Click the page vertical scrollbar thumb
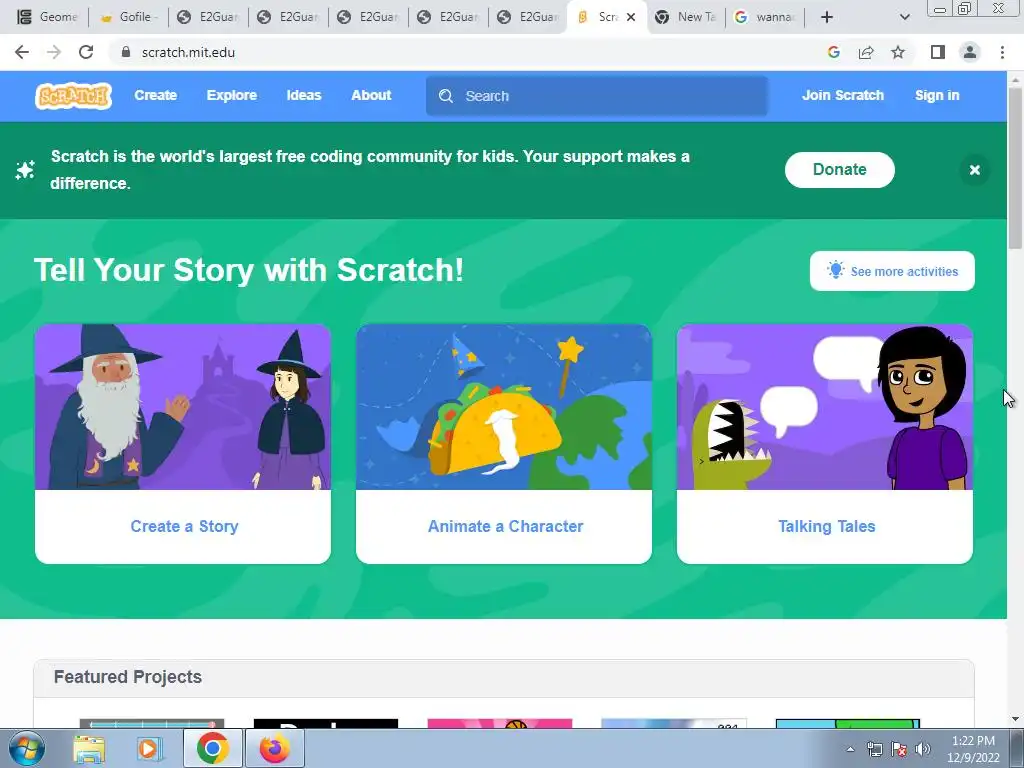This screenshot has width=1024, height=768. (1016, 167)
